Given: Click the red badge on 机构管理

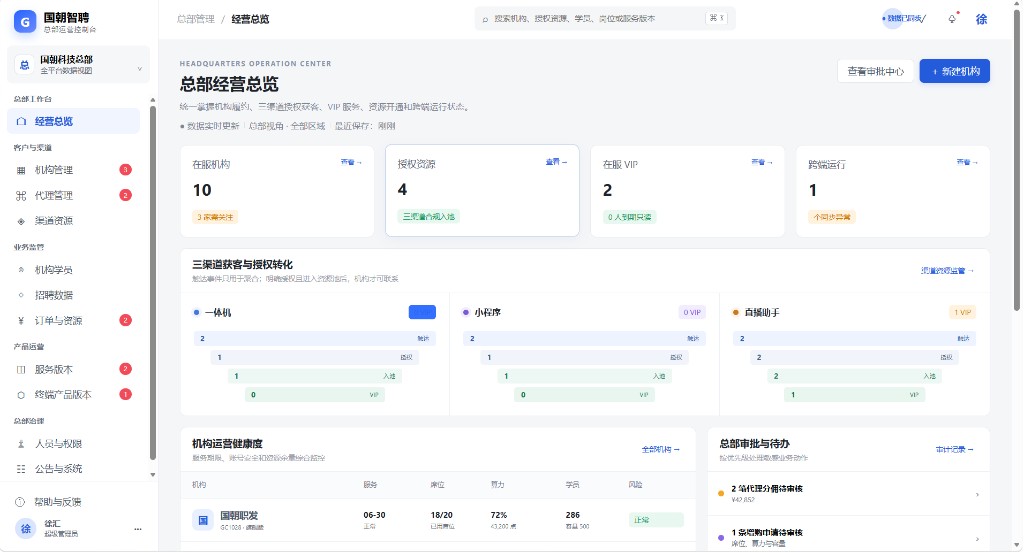Looking at the screenshot, I should [x=125, y=170].
